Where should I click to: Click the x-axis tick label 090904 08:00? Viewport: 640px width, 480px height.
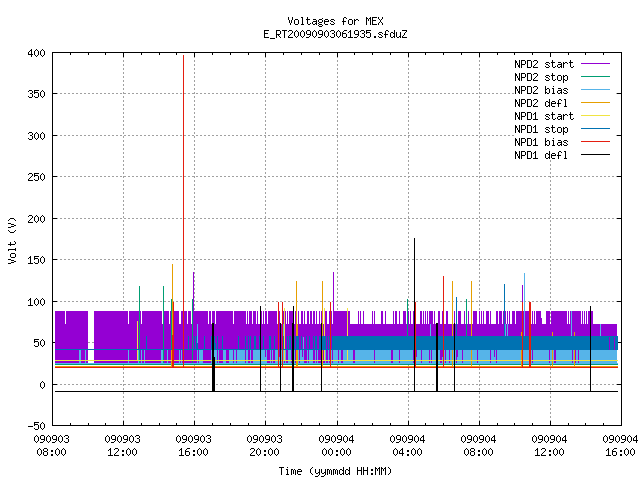[478, 446]
